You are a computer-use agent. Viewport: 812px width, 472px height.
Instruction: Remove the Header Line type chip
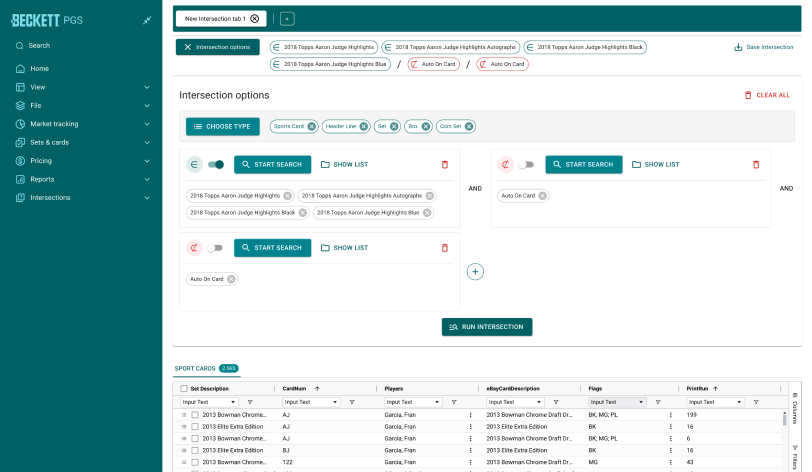click(x=364, y=126)
